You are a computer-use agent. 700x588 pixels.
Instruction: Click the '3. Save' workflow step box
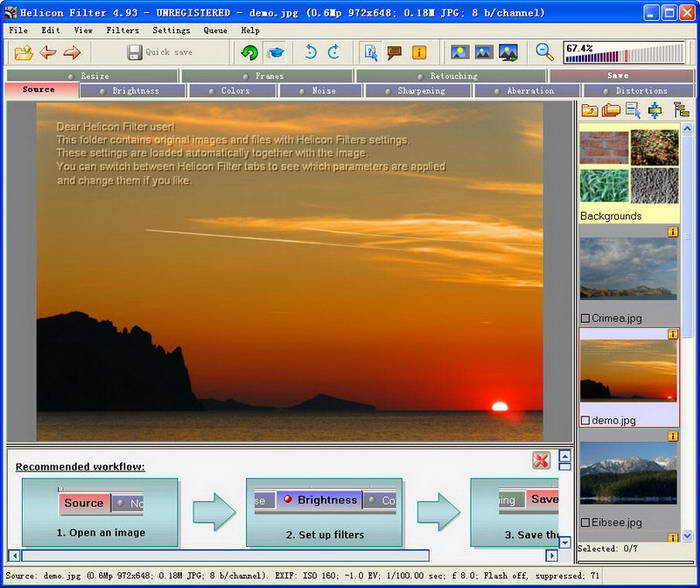click(515, 513)
